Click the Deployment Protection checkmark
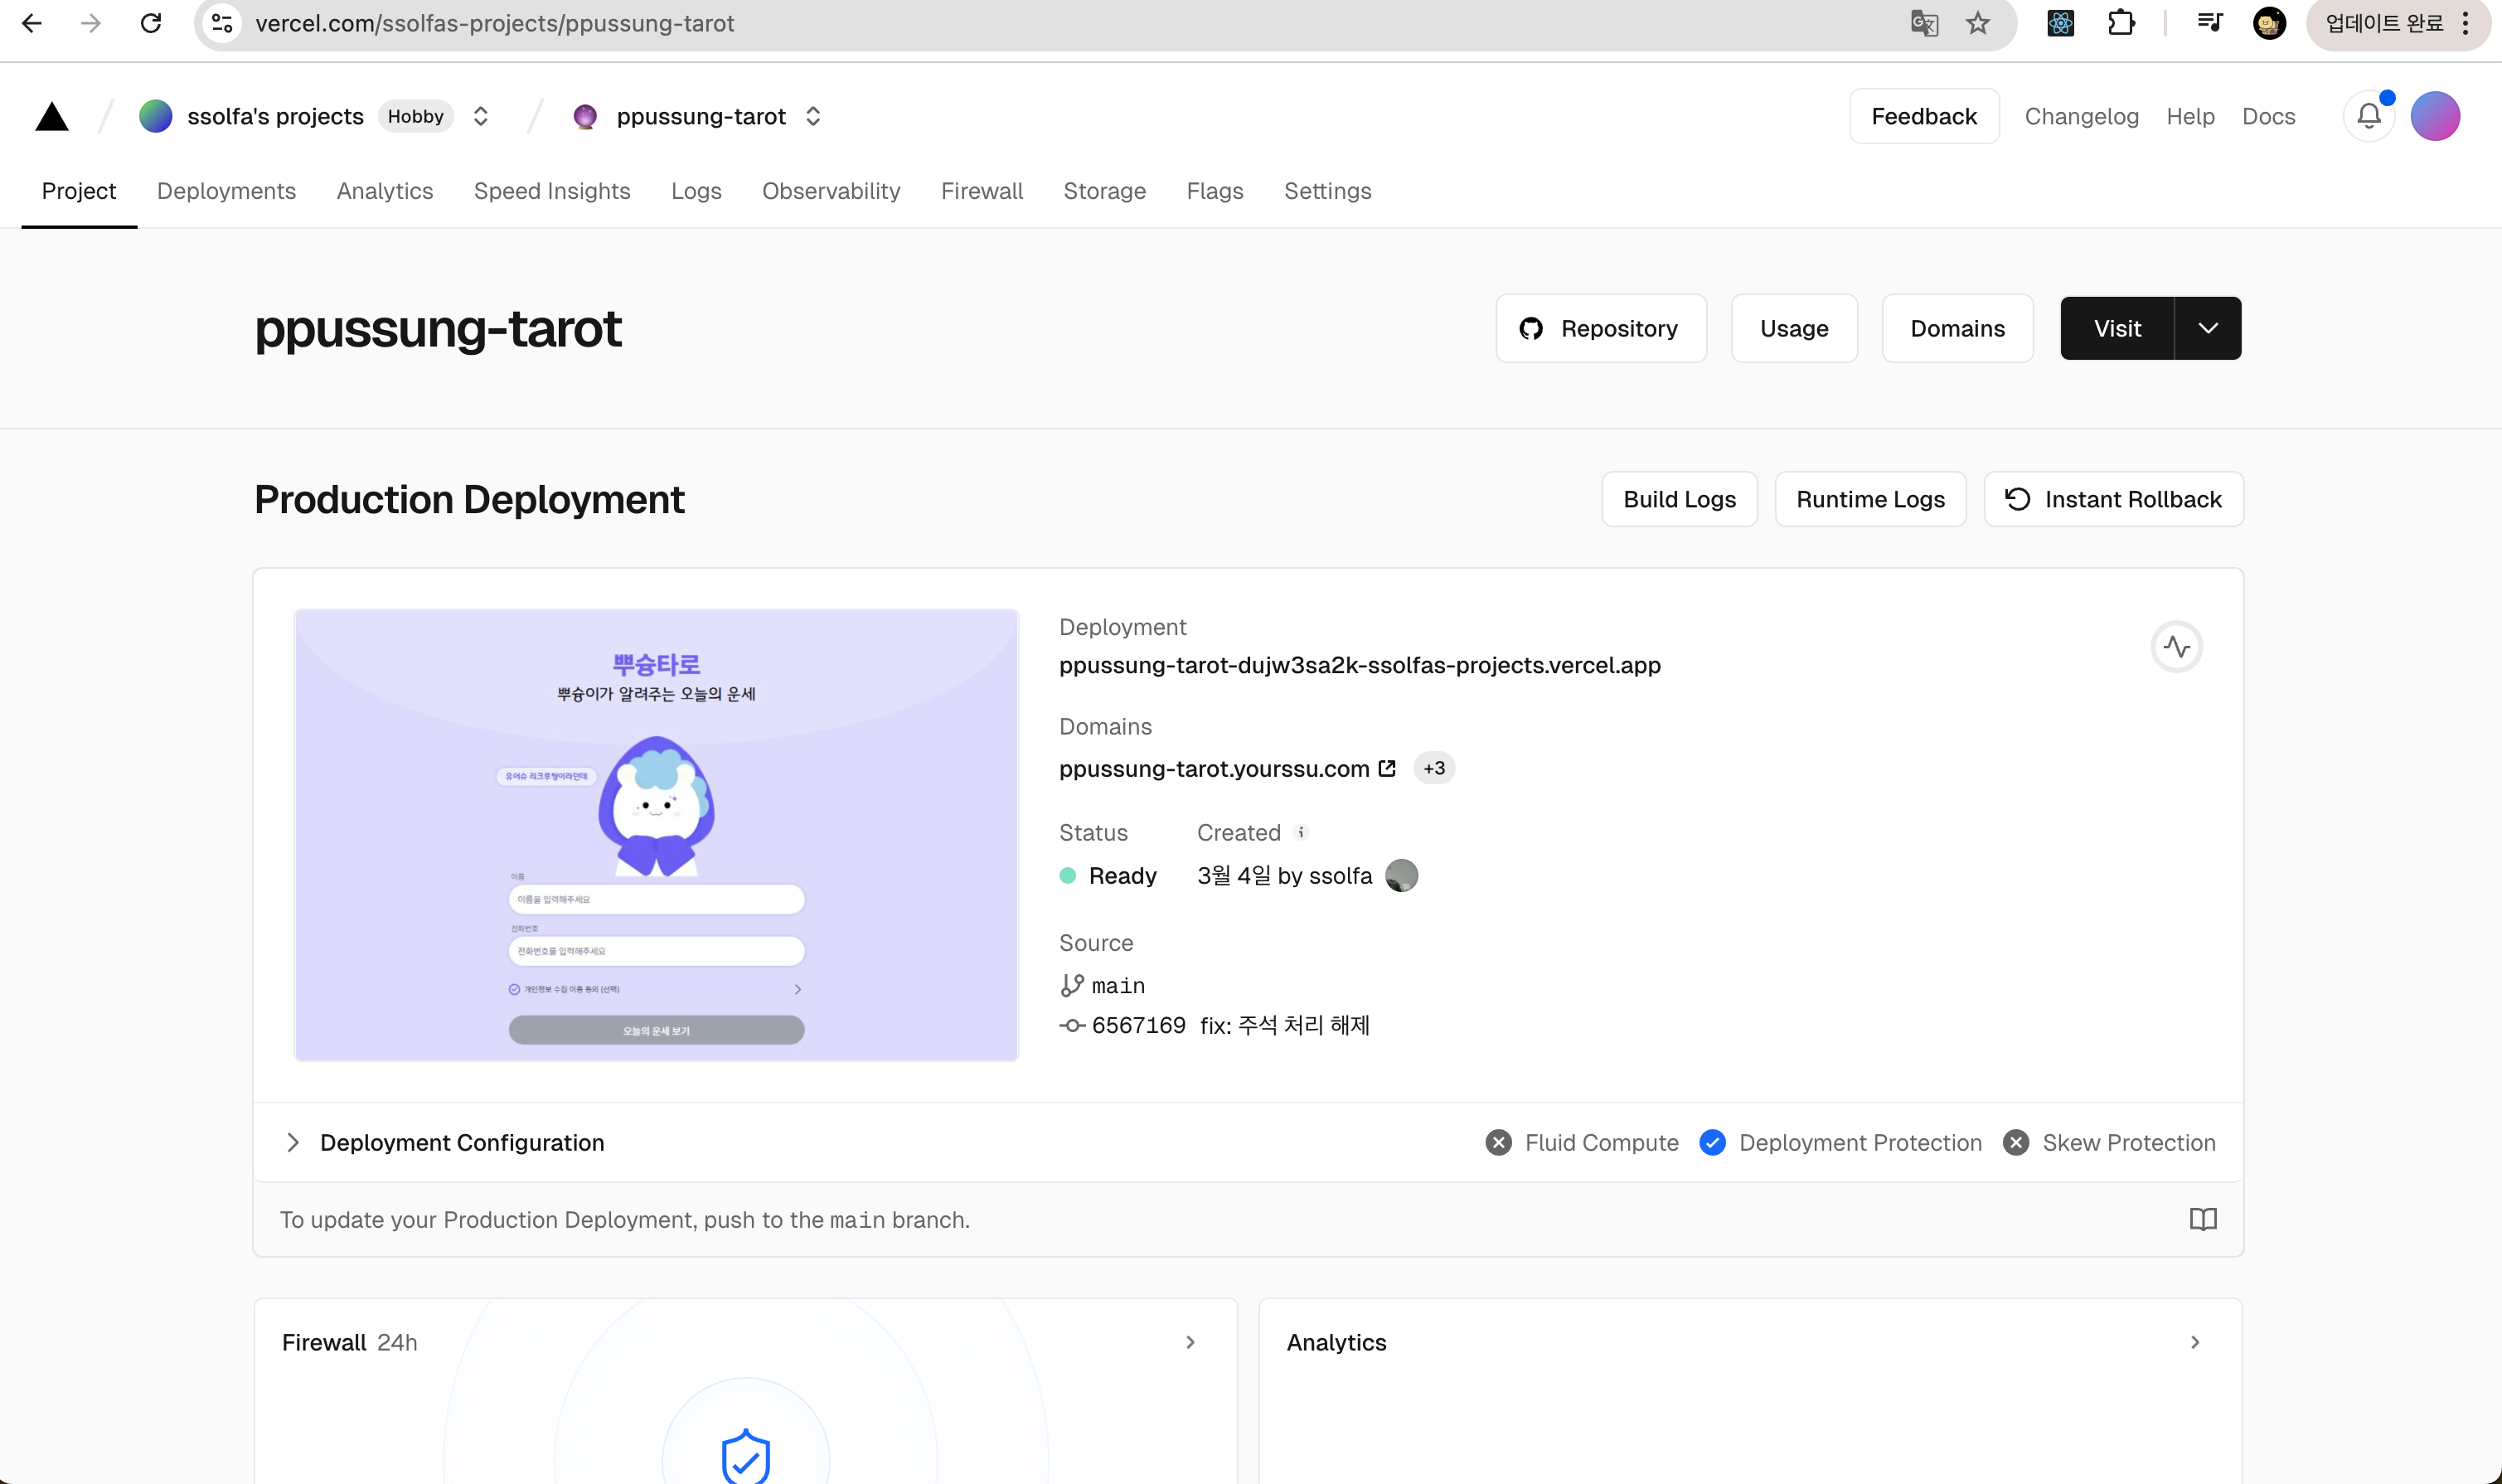 coord(1712,1142)
